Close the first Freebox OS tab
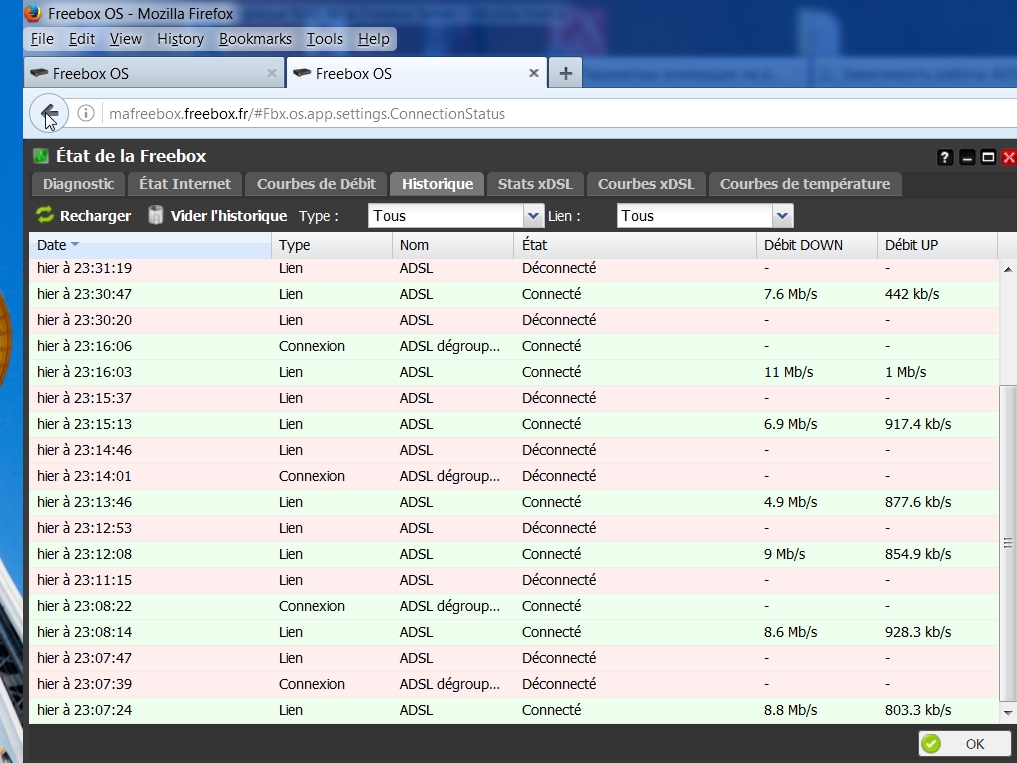The height and width of the screenshot is (763, 1017). pos(272,73)
